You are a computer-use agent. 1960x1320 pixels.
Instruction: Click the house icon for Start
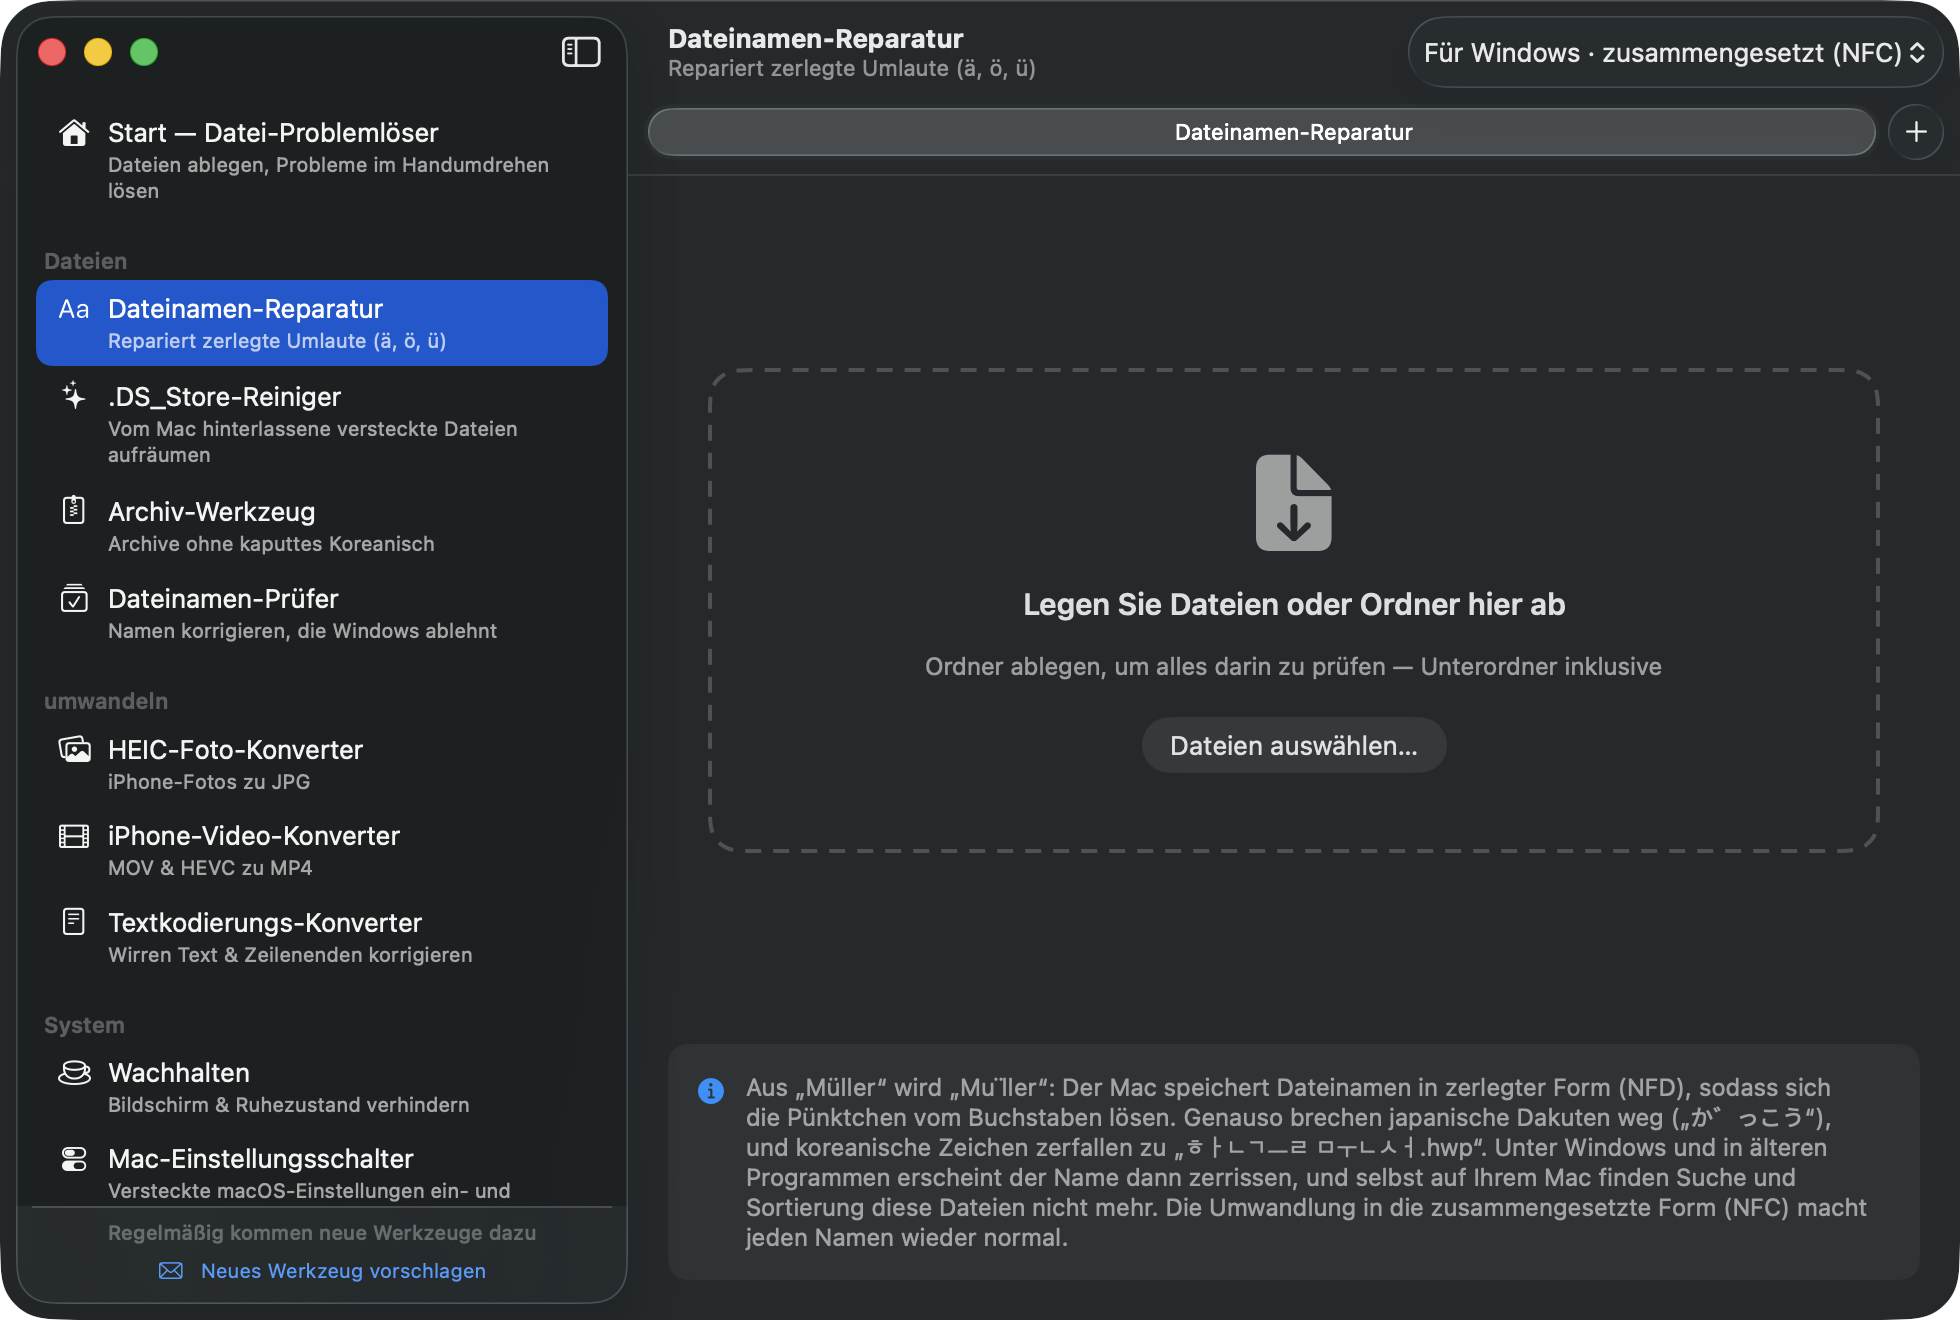pos(74,133)
